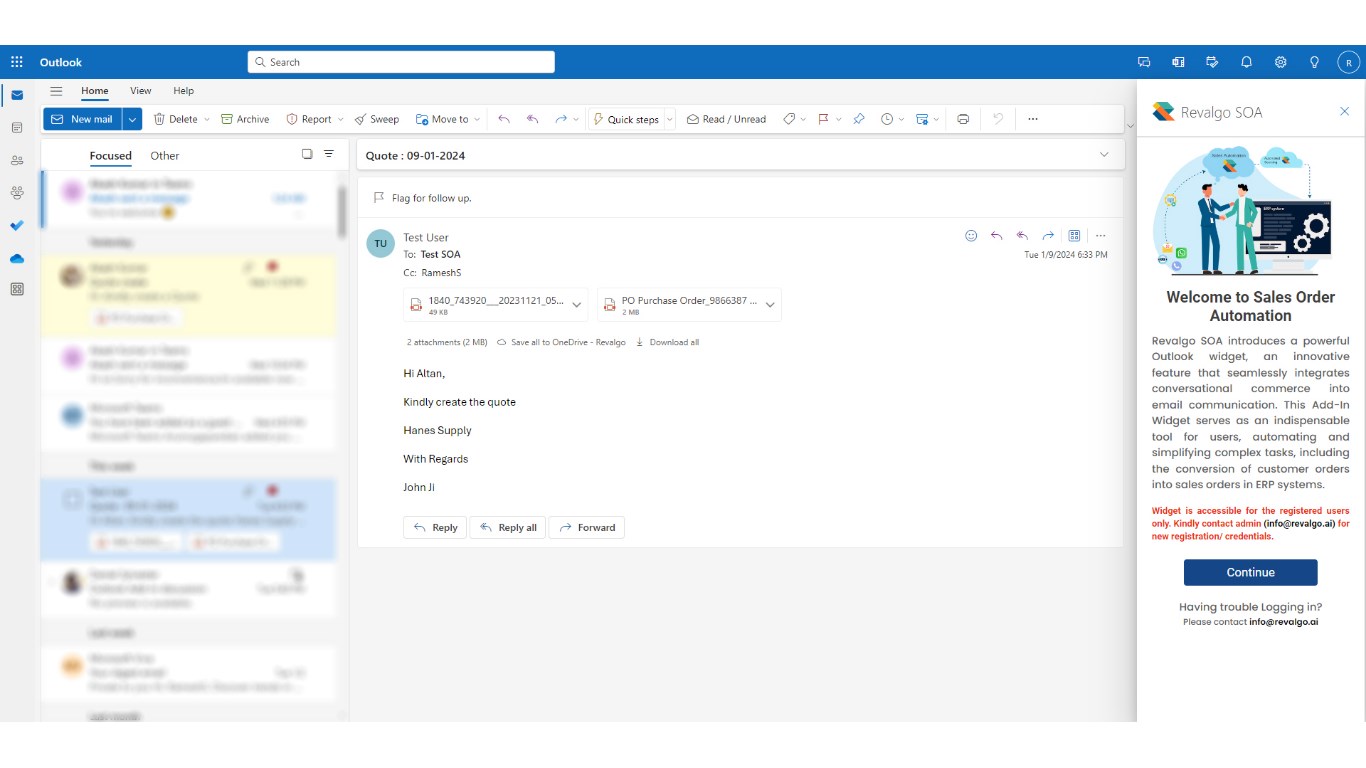The height and width of the screenshot is (768, 1366).
Task: Click Reply all button below message
Action: coord(508,527)
